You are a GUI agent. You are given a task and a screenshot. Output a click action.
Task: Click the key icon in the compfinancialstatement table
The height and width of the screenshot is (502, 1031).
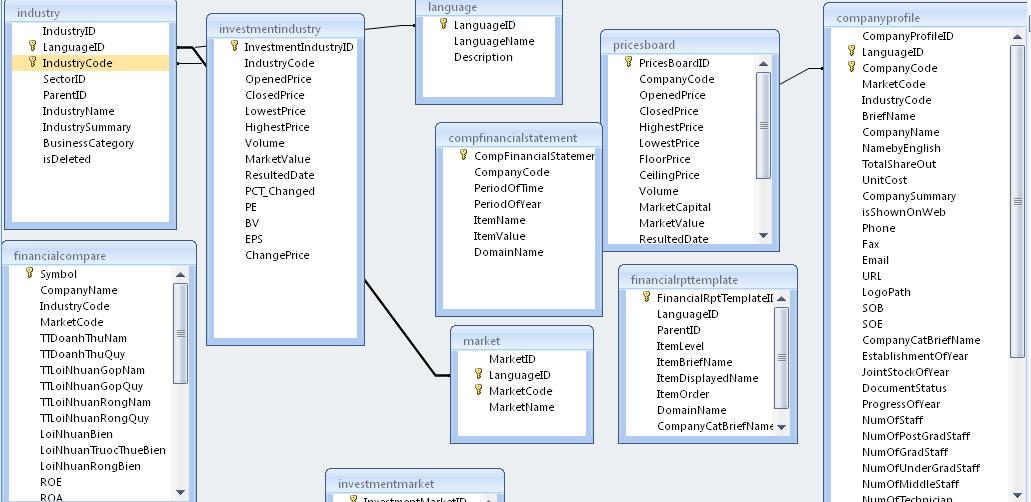464,155
